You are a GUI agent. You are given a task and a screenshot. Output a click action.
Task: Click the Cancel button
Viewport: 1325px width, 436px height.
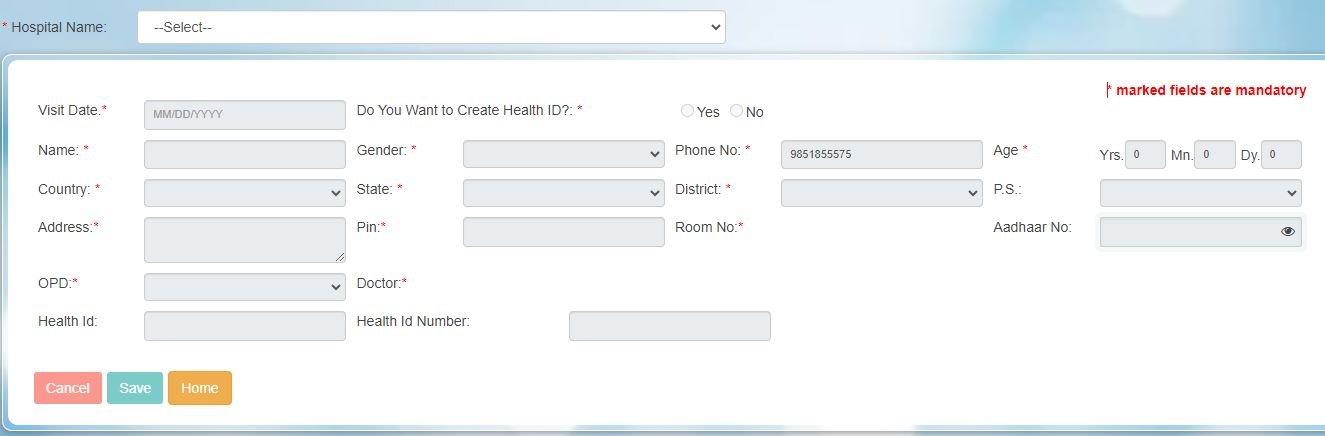[68, 388]
